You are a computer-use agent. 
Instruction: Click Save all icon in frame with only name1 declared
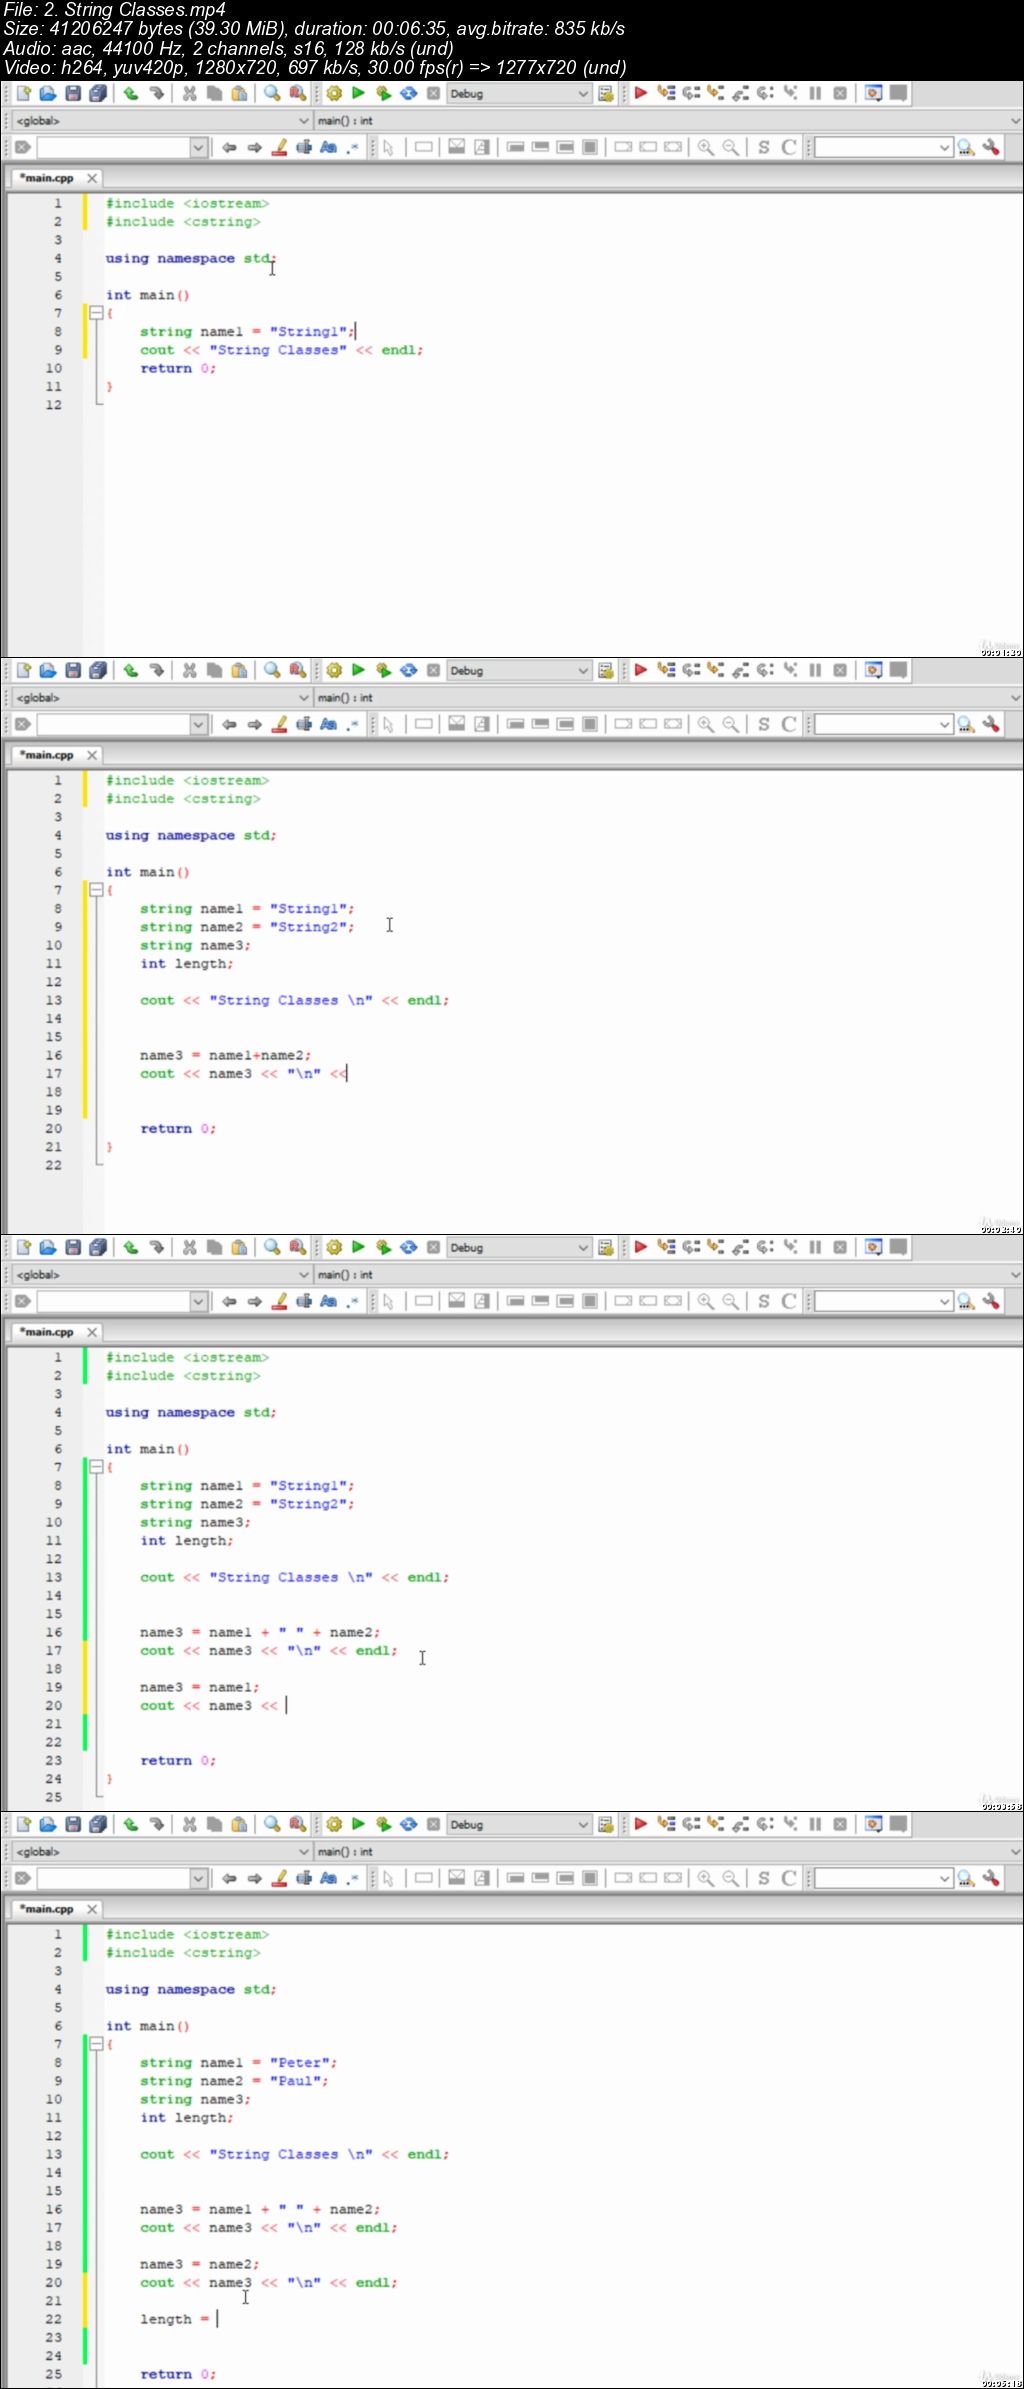pos(97,93)
